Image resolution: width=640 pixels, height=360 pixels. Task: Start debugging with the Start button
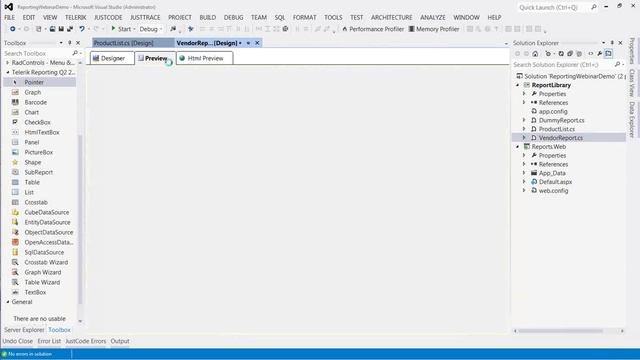[x=121, y=29]
